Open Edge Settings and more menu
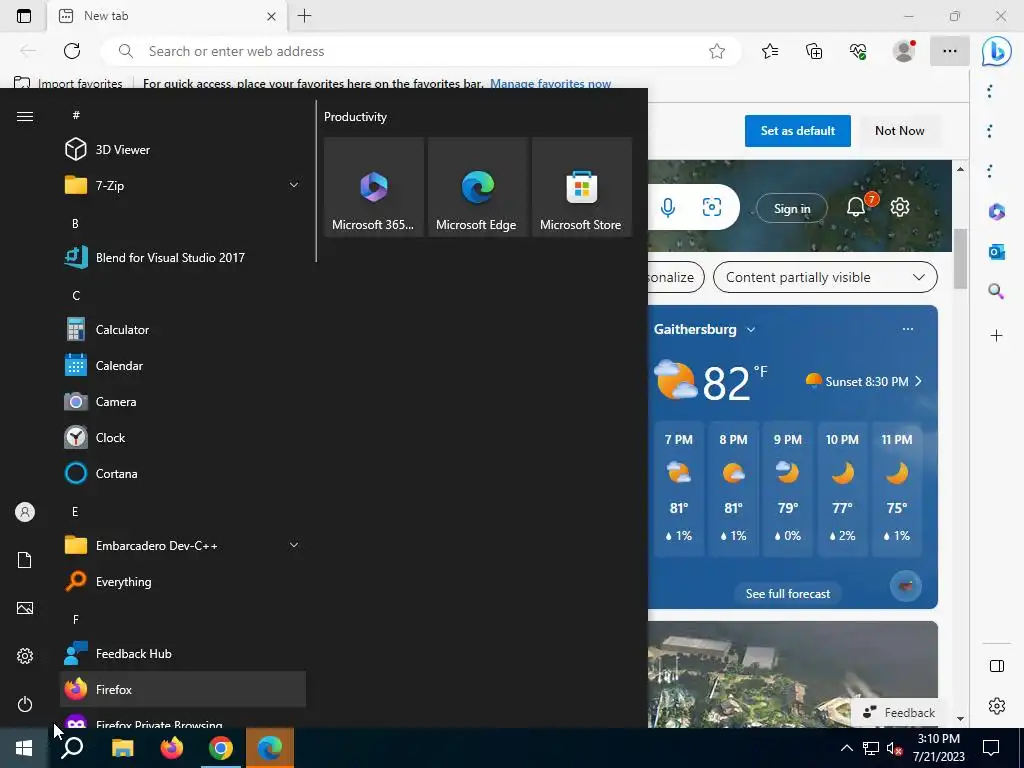Image resolution: width=1024 pixels, height=768 pixels. [x=950, y=51]
